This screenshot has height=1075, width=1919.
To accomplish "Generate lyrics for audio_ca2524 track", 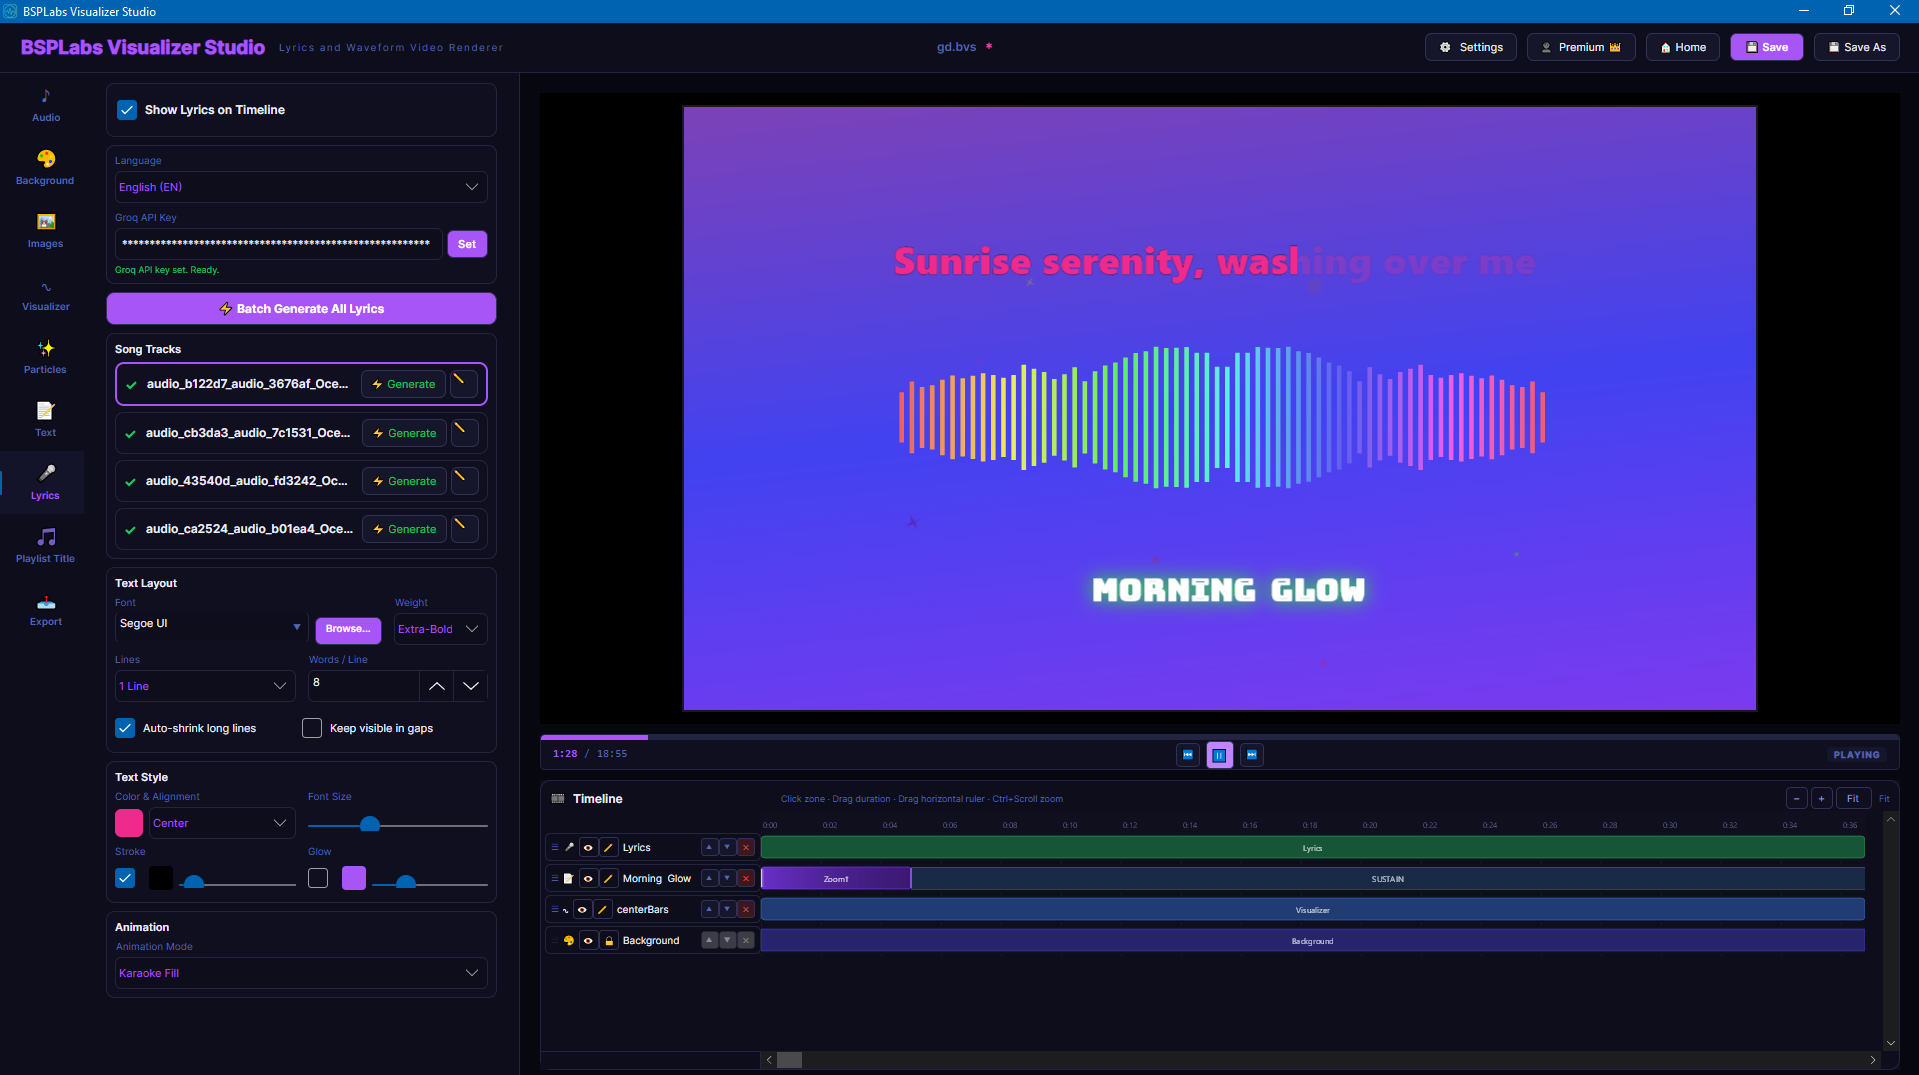I will [x=404, y=529].
